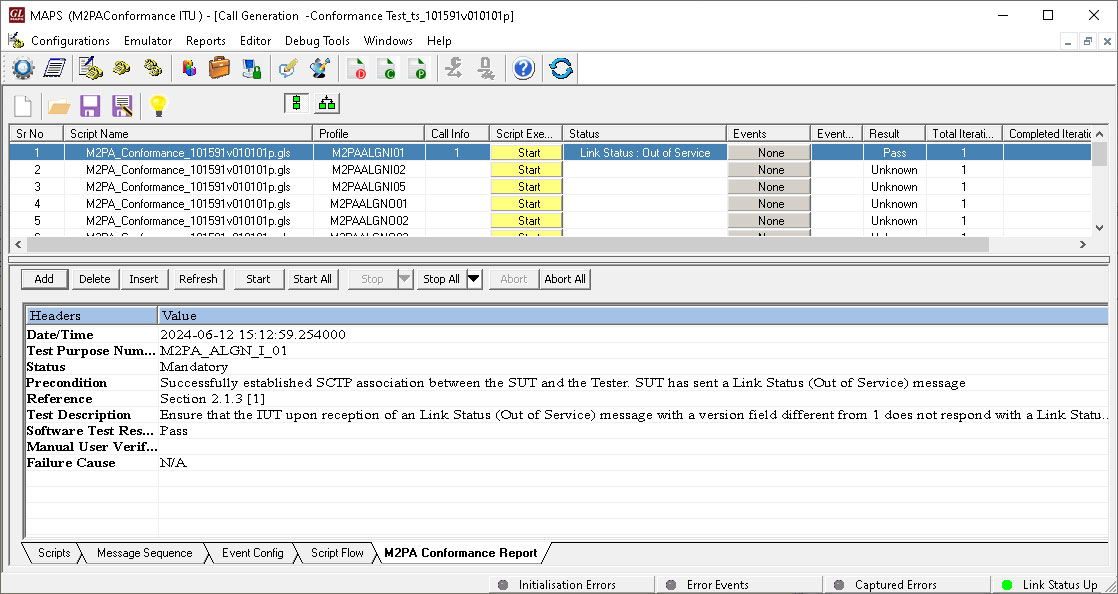Select the M2PAALGNO02 profile cell

pyautogui.click(x=369, y=221)
